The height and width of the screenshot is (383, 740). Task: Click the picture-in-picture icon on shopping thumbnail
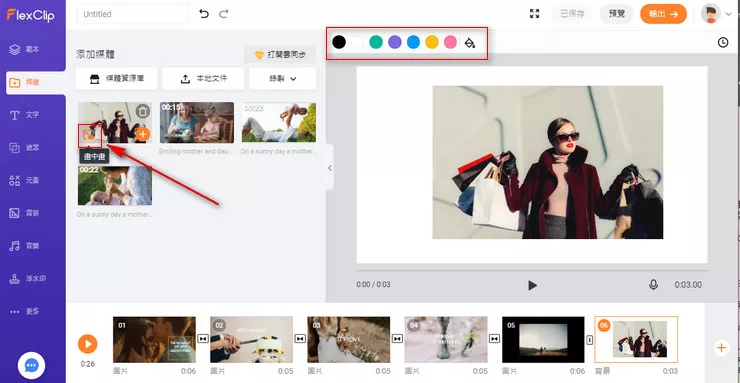click(x=89, y=134)
